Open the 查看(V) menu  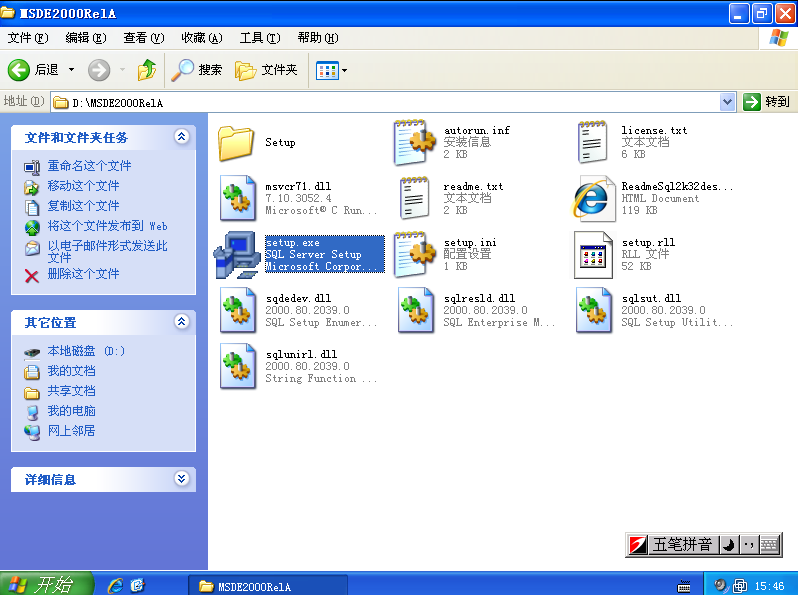[144, 38]
